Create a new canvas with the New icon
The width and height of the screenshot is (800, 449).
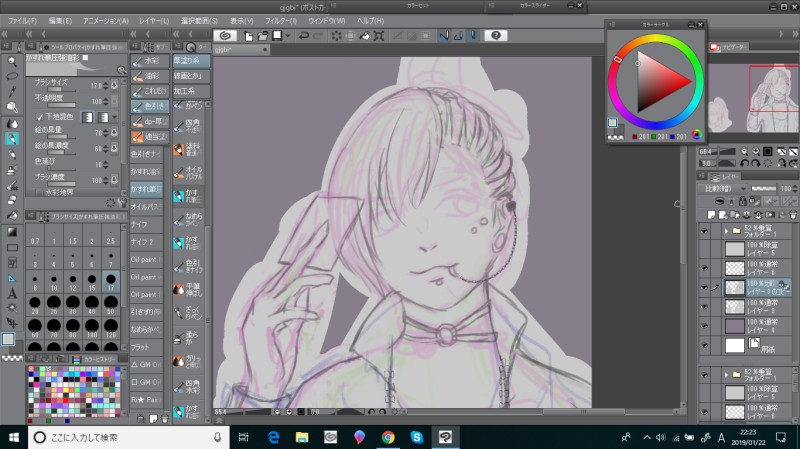tap(249, 36)
